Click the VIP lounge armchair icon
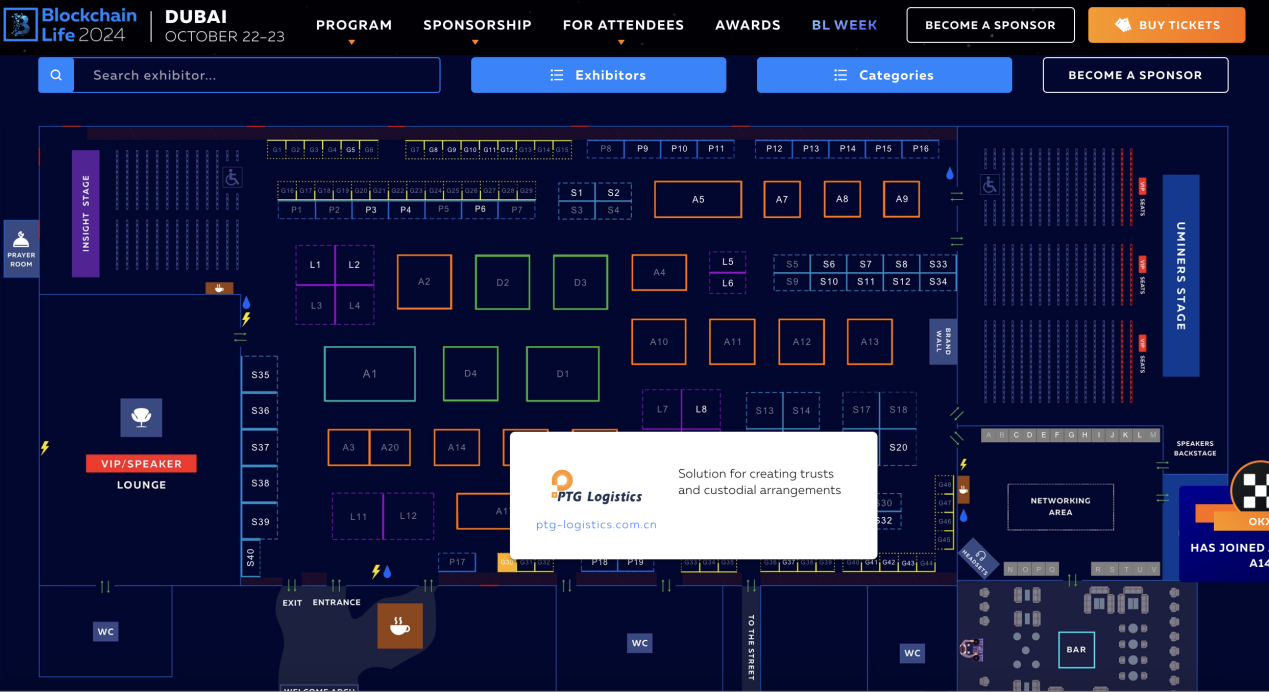 [141, 417]
